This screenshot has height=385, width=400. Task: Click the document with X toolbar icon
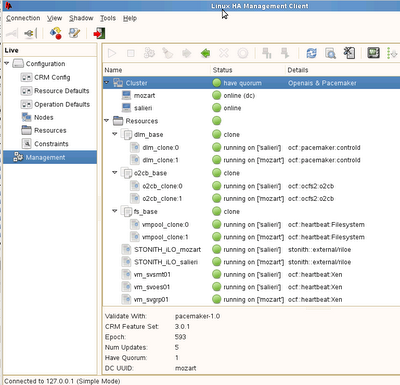[349, 53]
